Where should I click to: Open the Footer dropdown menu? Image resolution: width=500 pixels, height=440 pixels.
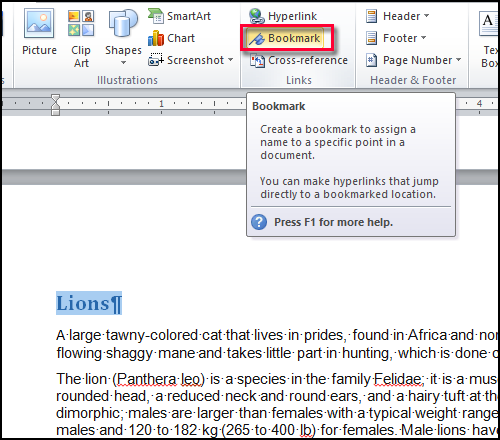click(x=396, y=38)
